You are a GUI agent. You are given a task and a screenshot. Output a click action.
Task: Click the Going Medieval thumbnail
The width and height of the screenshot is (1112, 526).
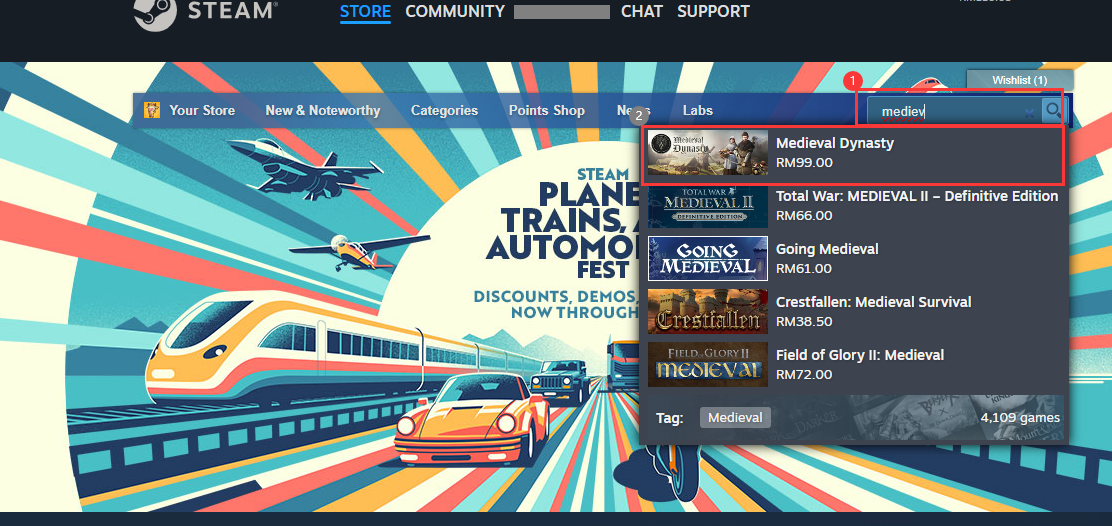(x=708, y=259)
